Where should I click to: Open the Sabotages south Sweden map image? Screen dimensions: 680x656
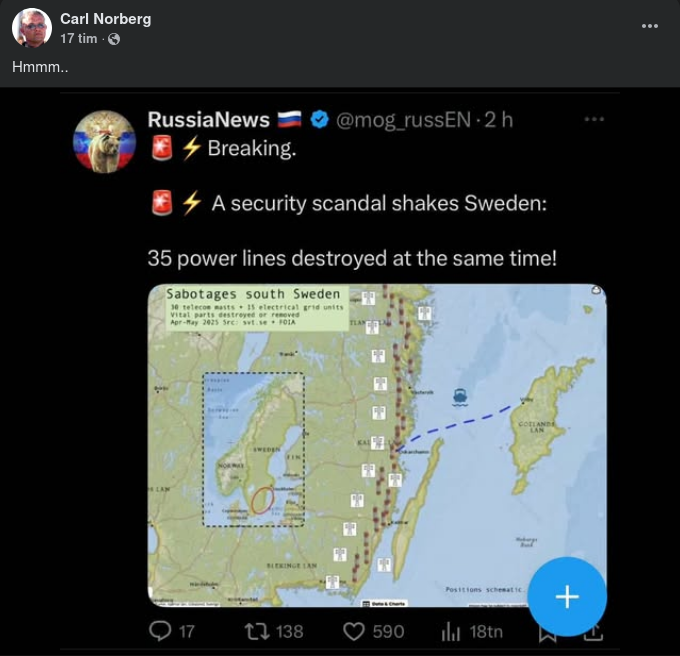377,445
